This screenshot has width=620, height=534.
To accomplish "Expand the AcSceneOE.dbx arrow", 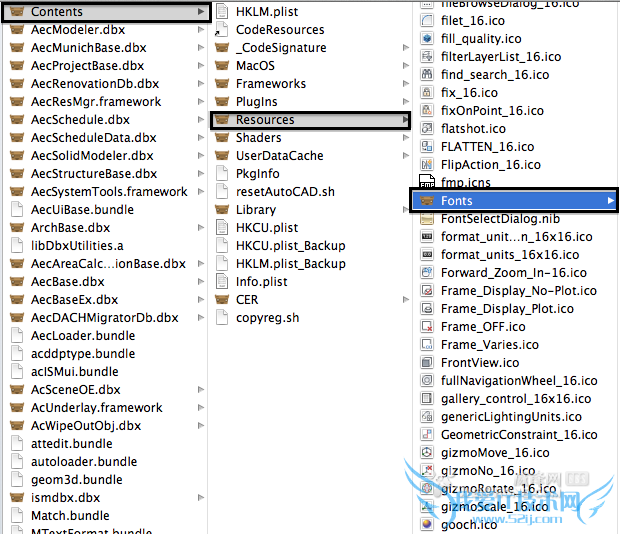I will click(x=201, y=389).
